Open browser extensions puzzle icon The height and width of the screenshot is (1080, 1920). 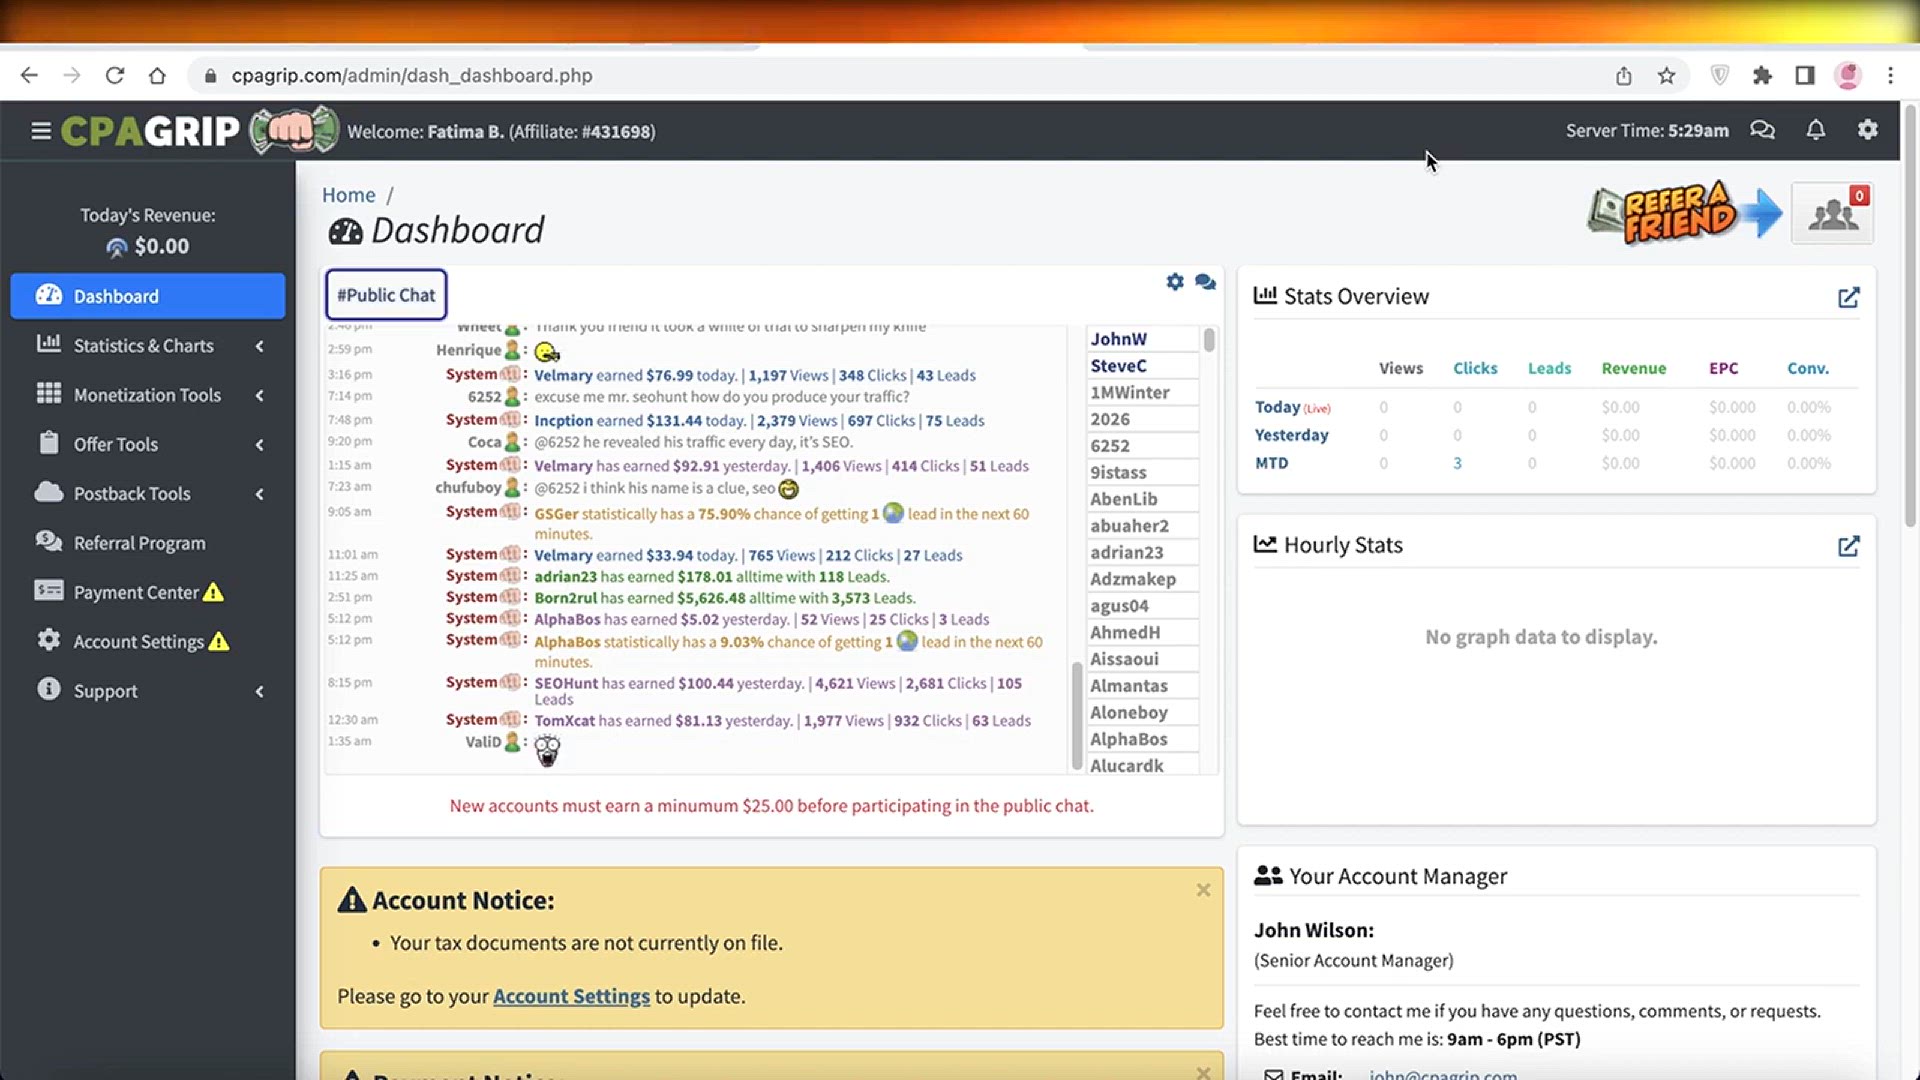(1762, 75)
